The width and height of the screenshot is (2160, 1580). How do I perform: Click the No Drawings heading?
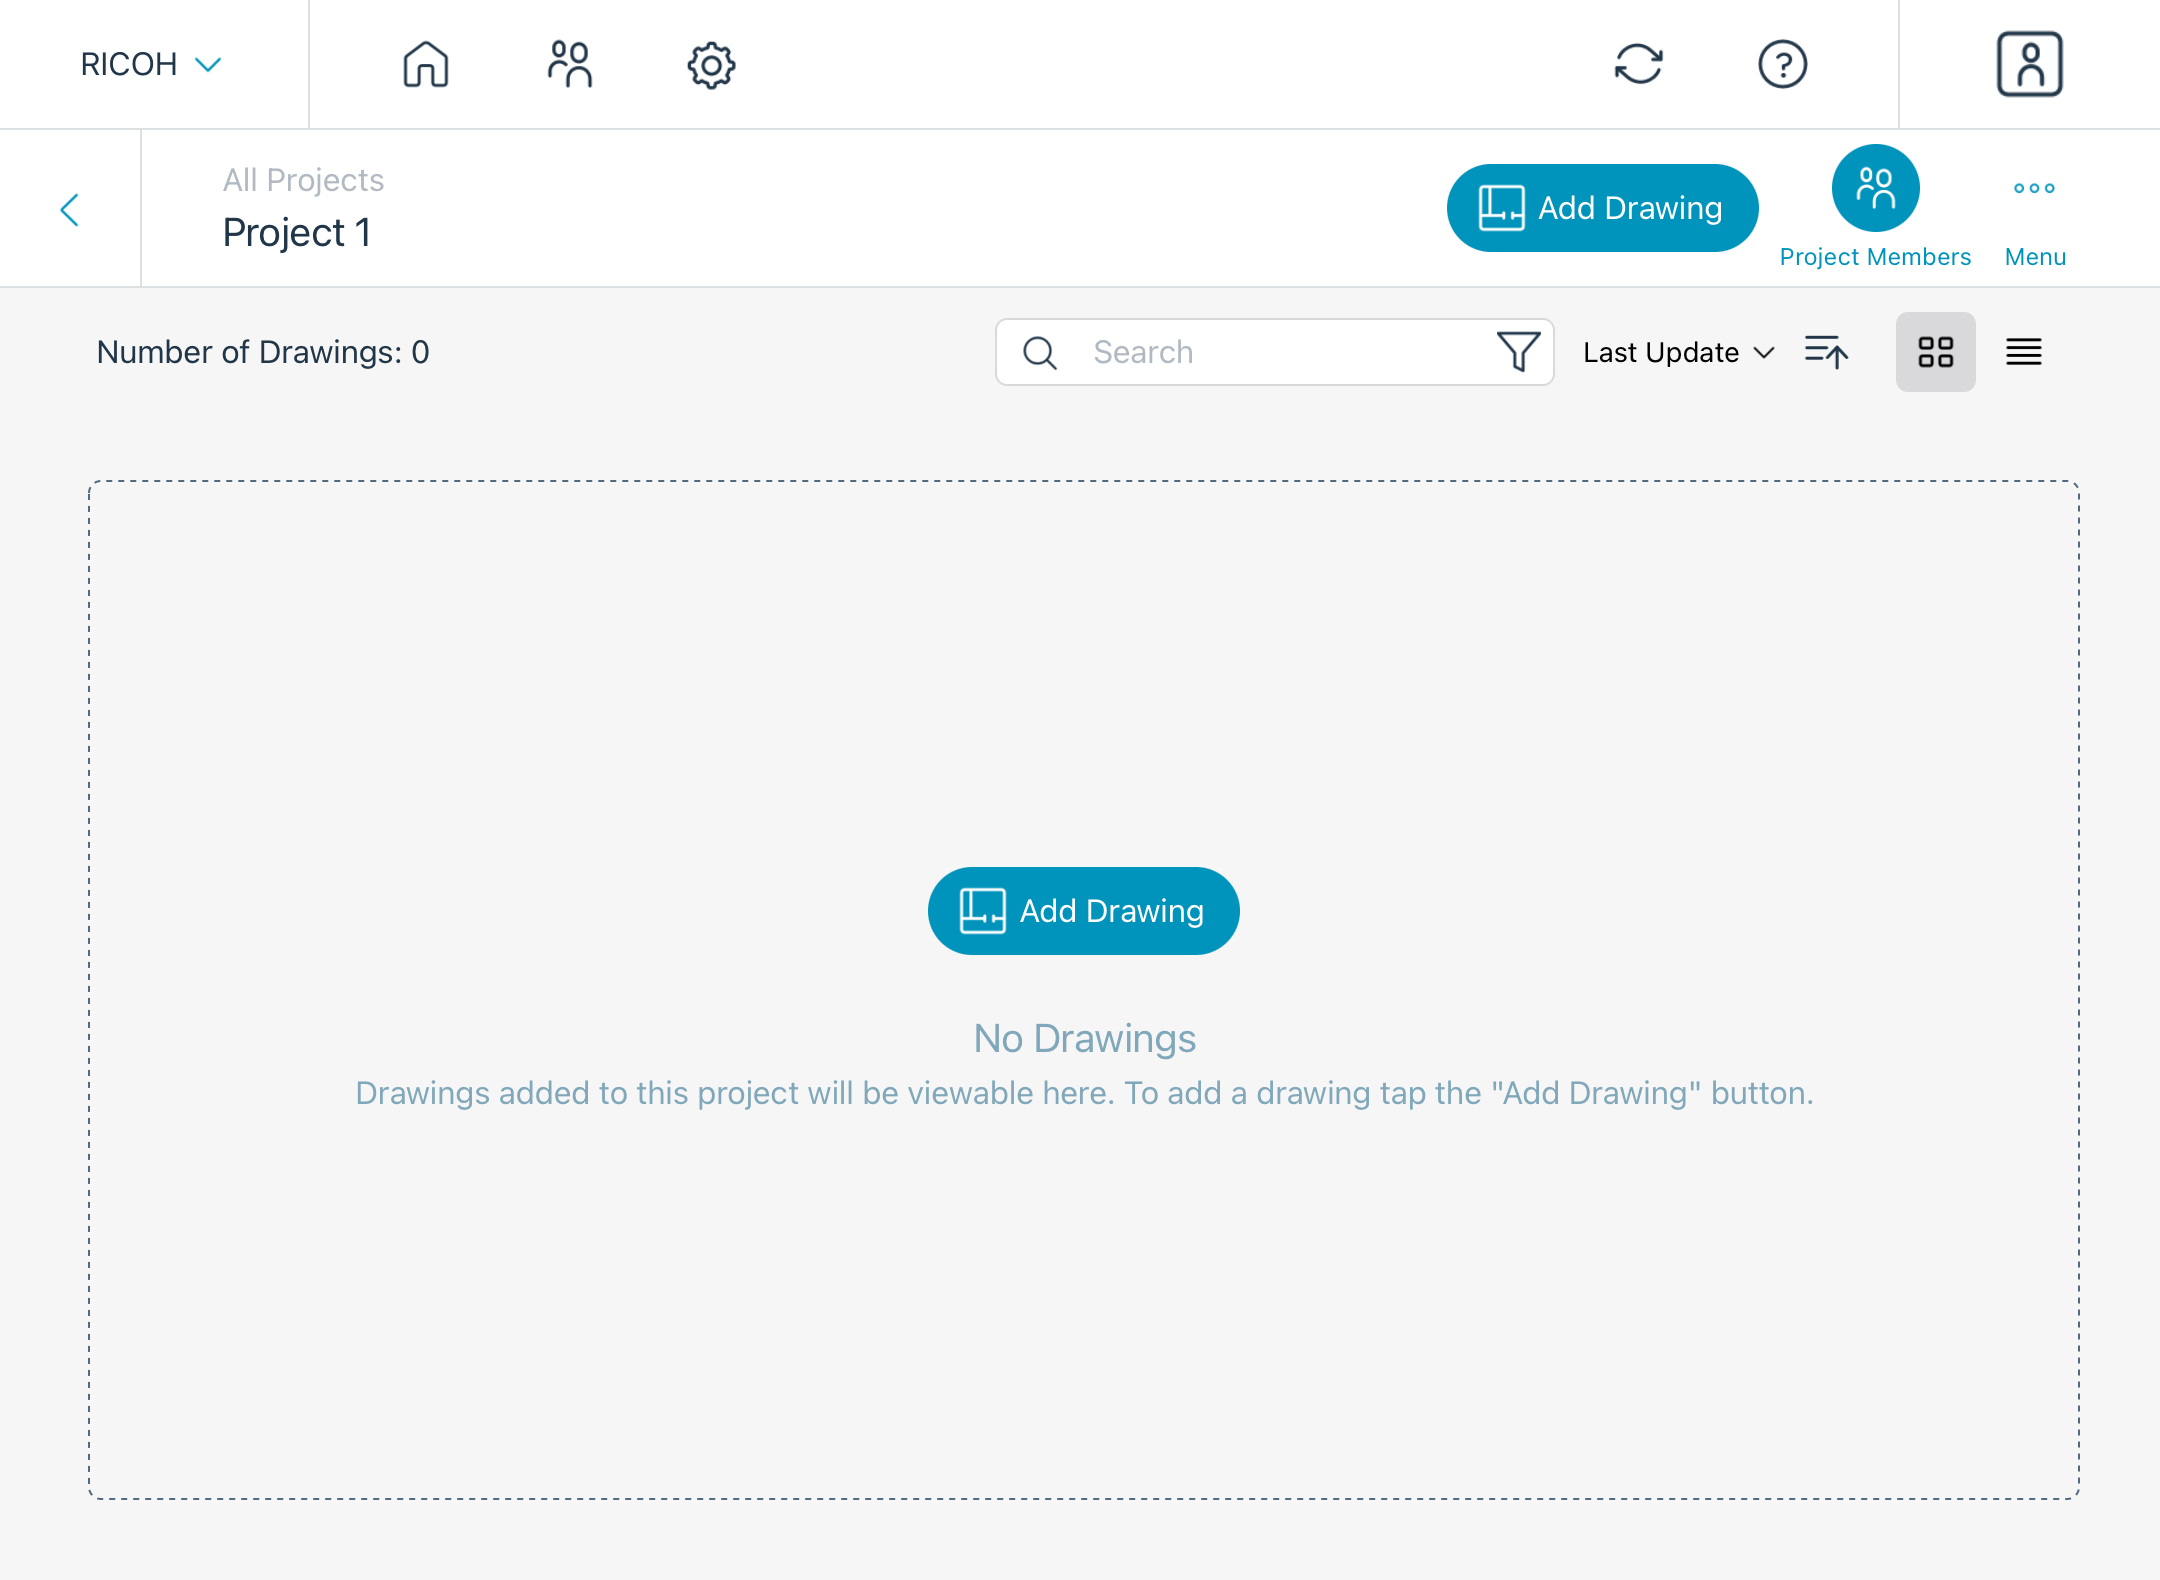tap(1084, 1039)
